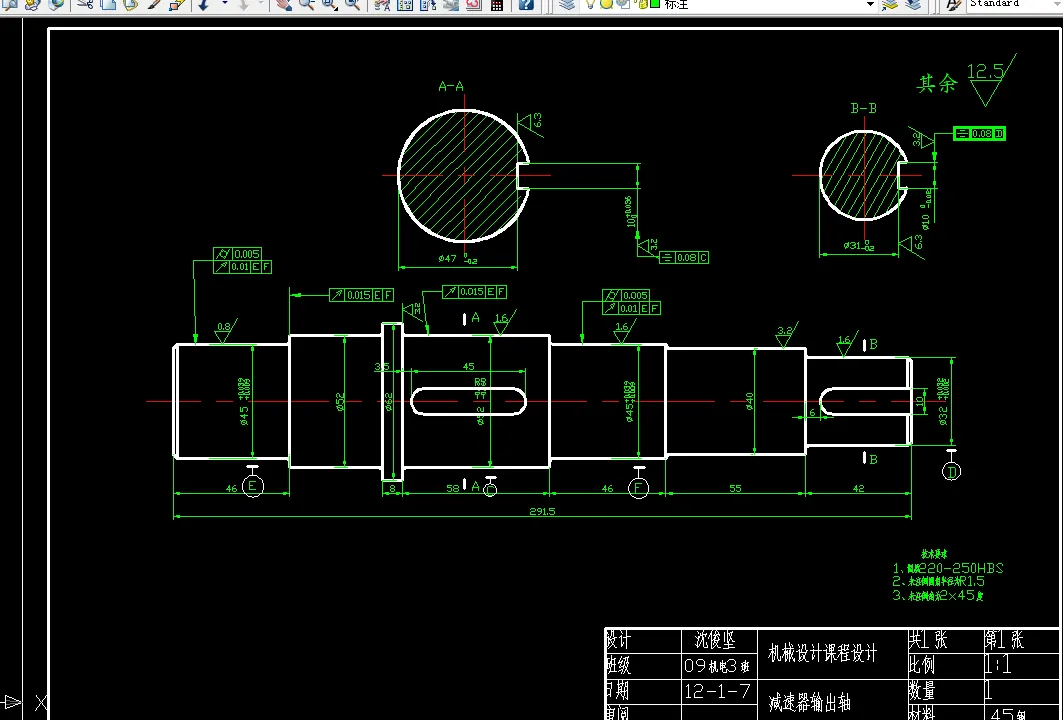This screenshot has width=1063, height=720.
Task: Select the Match Properties brush tool
Action: (155, 5)
